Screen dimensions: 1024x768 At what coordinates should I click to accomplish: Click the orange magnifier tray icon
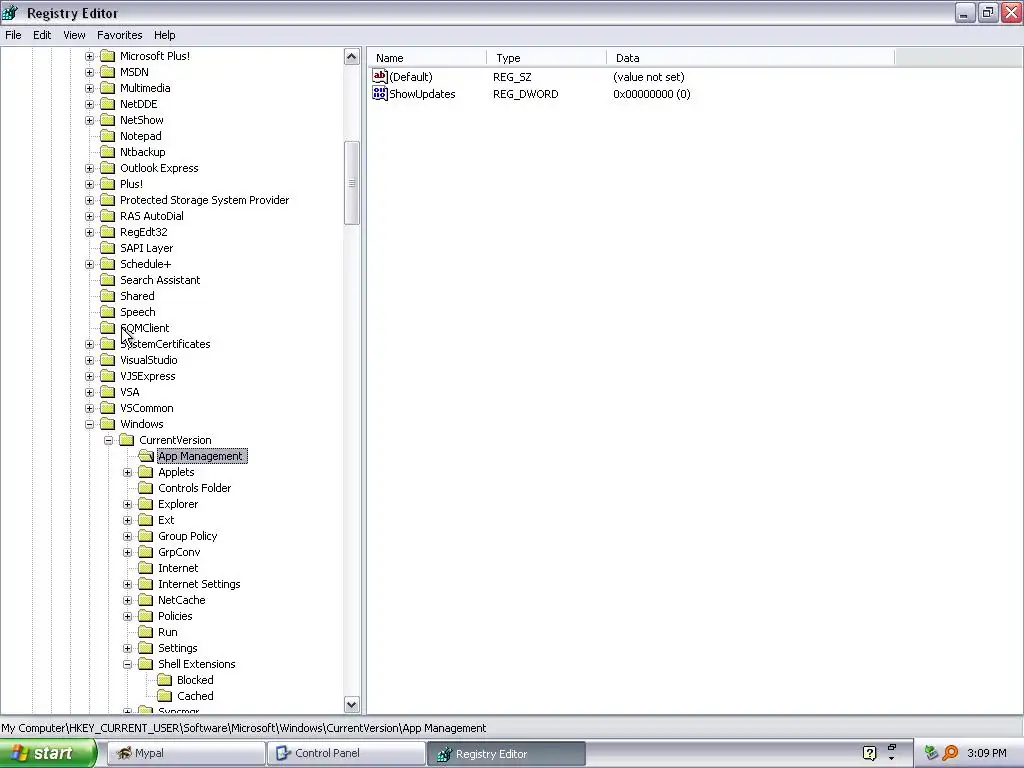950,753
